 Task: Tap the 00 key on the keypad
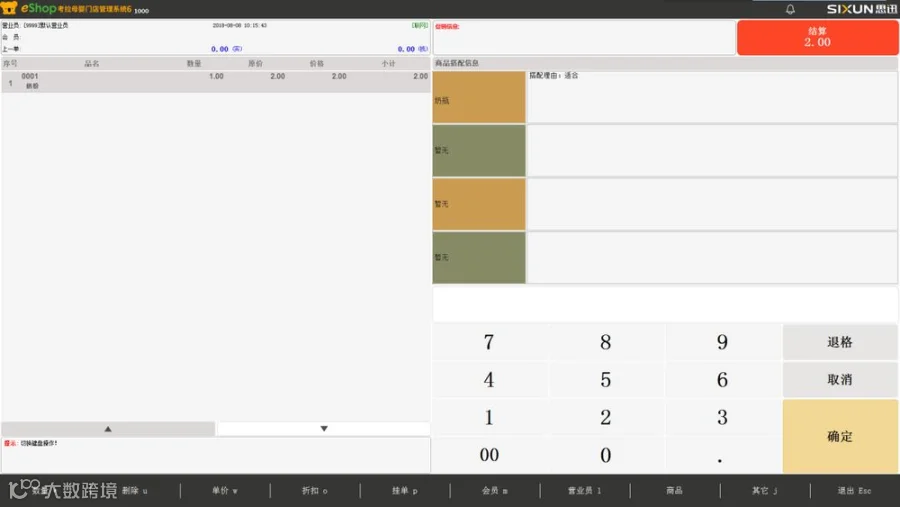point(489,455)
